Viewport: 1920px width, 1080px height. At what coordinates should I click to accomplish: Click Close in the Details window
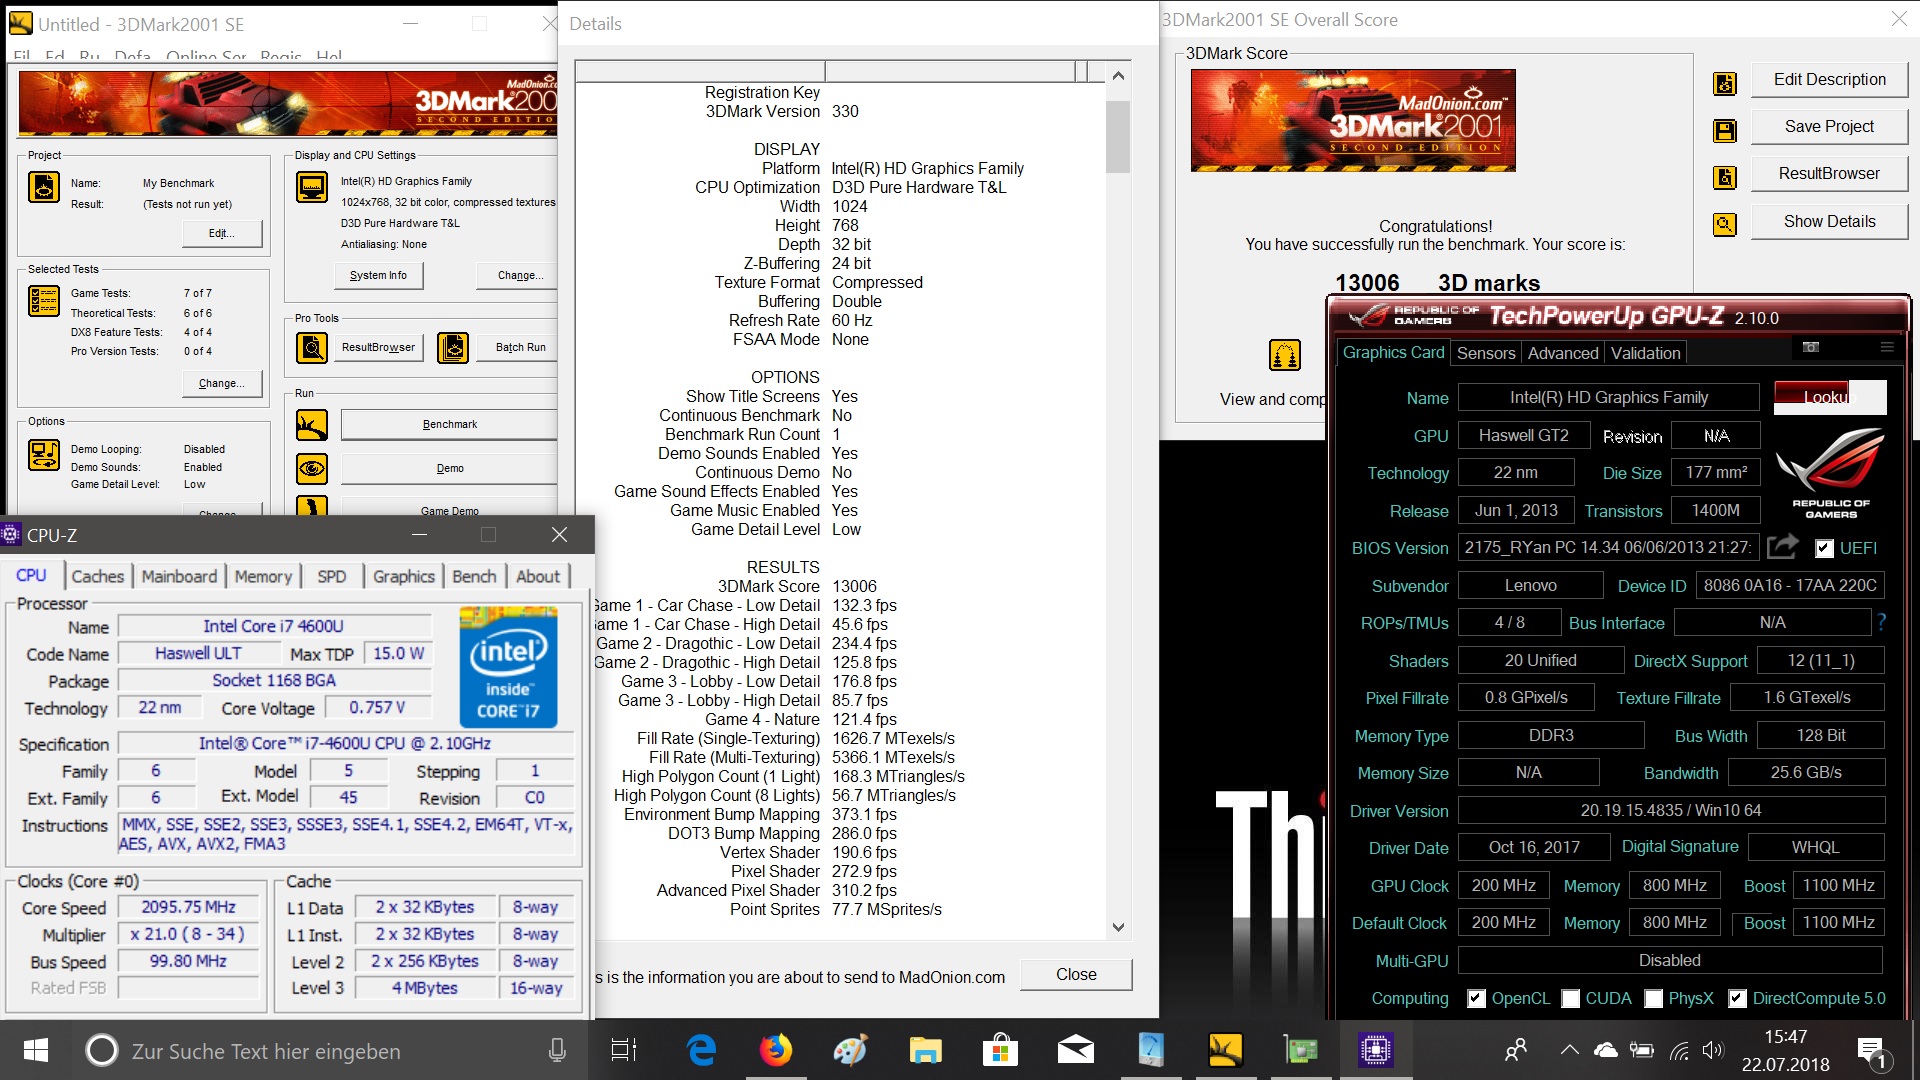tap(1076, 974)
